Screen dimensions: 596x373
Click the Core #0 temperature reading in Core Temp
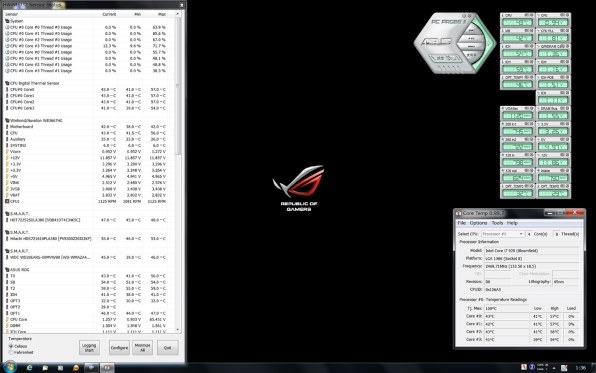point(507,316)
